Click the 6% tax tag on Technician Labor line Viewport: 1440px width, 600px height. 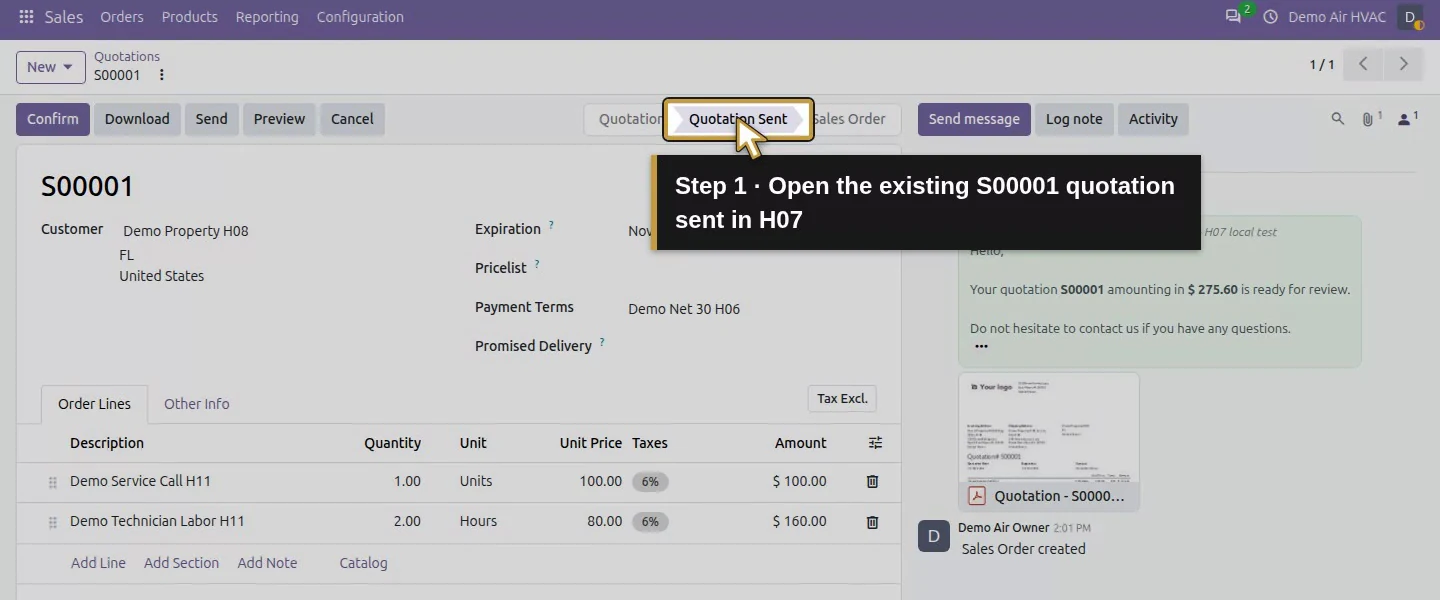(650, 522)
